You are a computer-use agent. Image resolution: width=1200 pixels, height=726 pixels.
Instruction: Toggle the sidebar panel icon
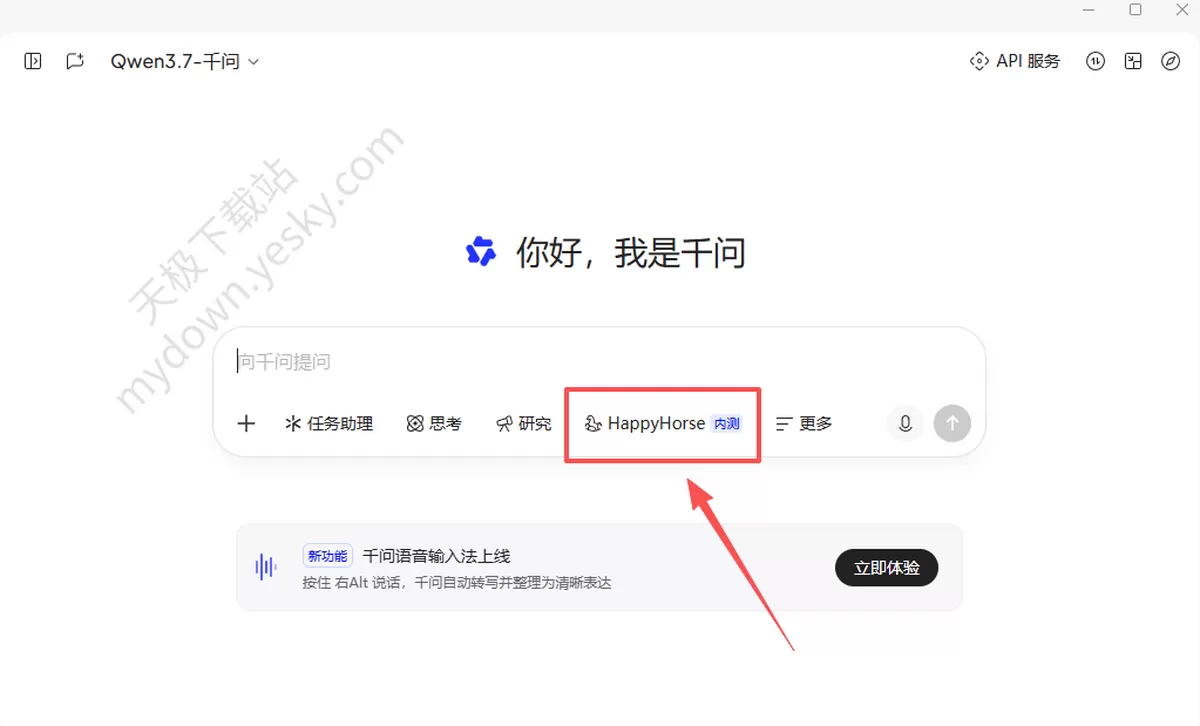(33, 61)
